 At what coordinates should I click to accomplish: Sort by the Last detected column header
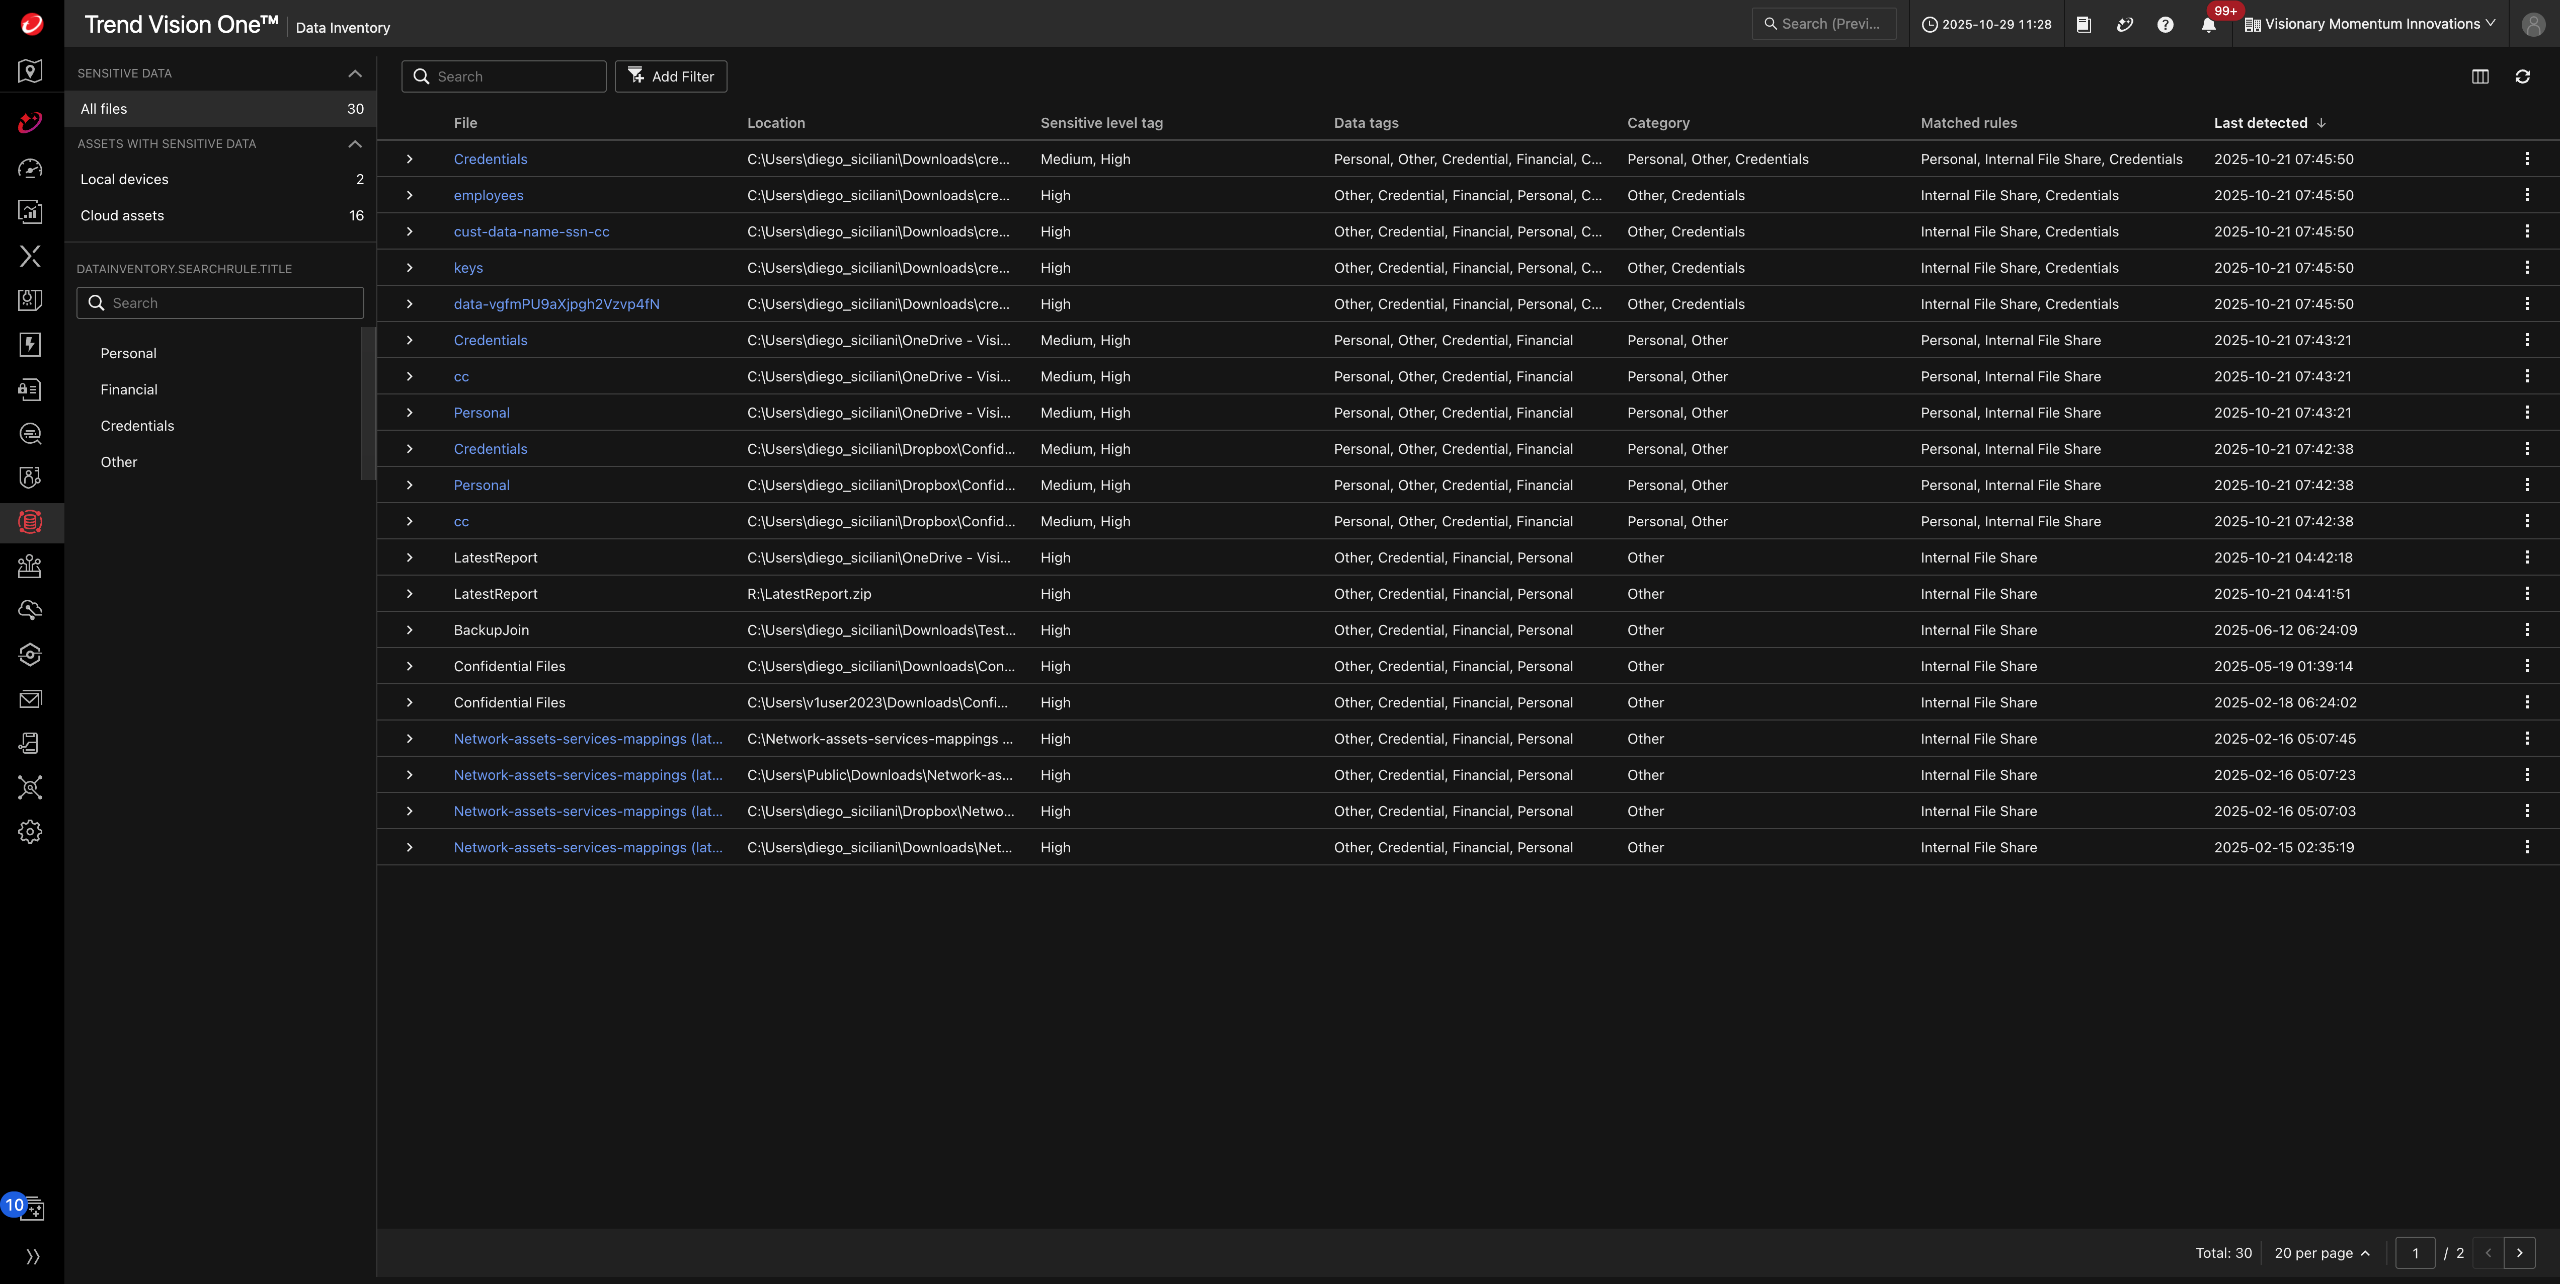coord(2260,123)
